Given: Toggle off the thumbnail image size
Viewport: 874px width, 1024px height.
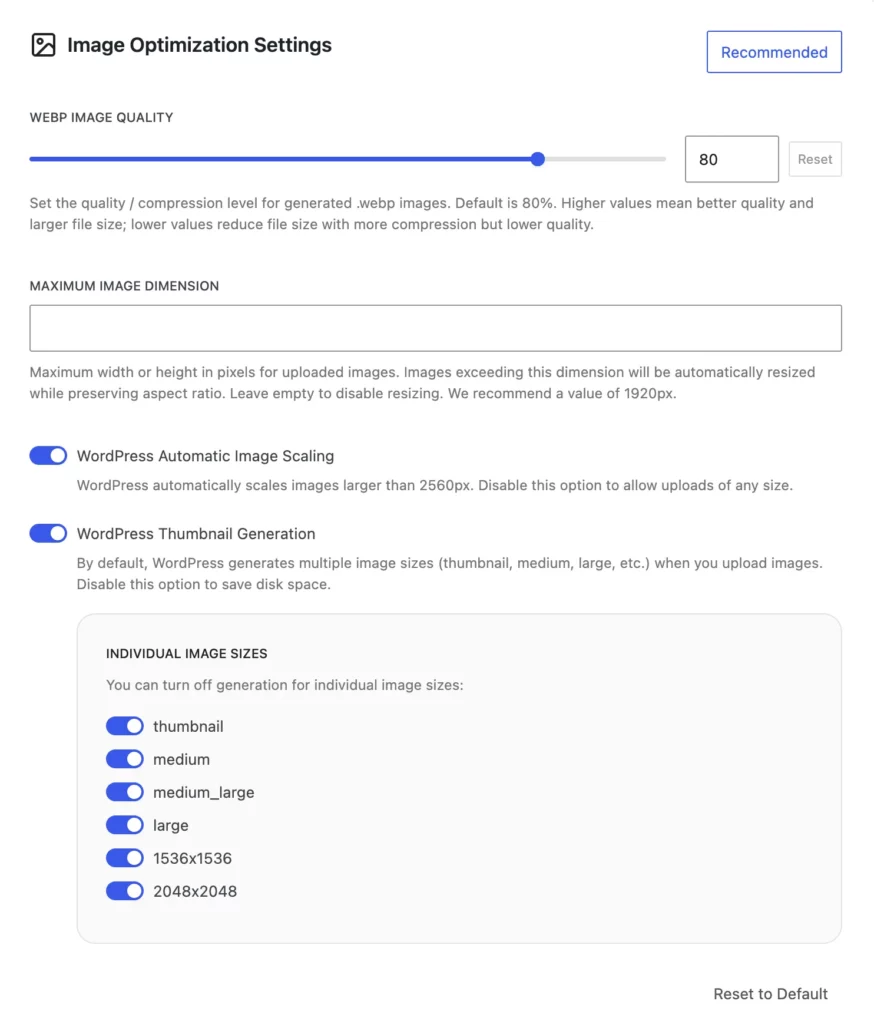Looking at the screenshot, I should (125, 726).
